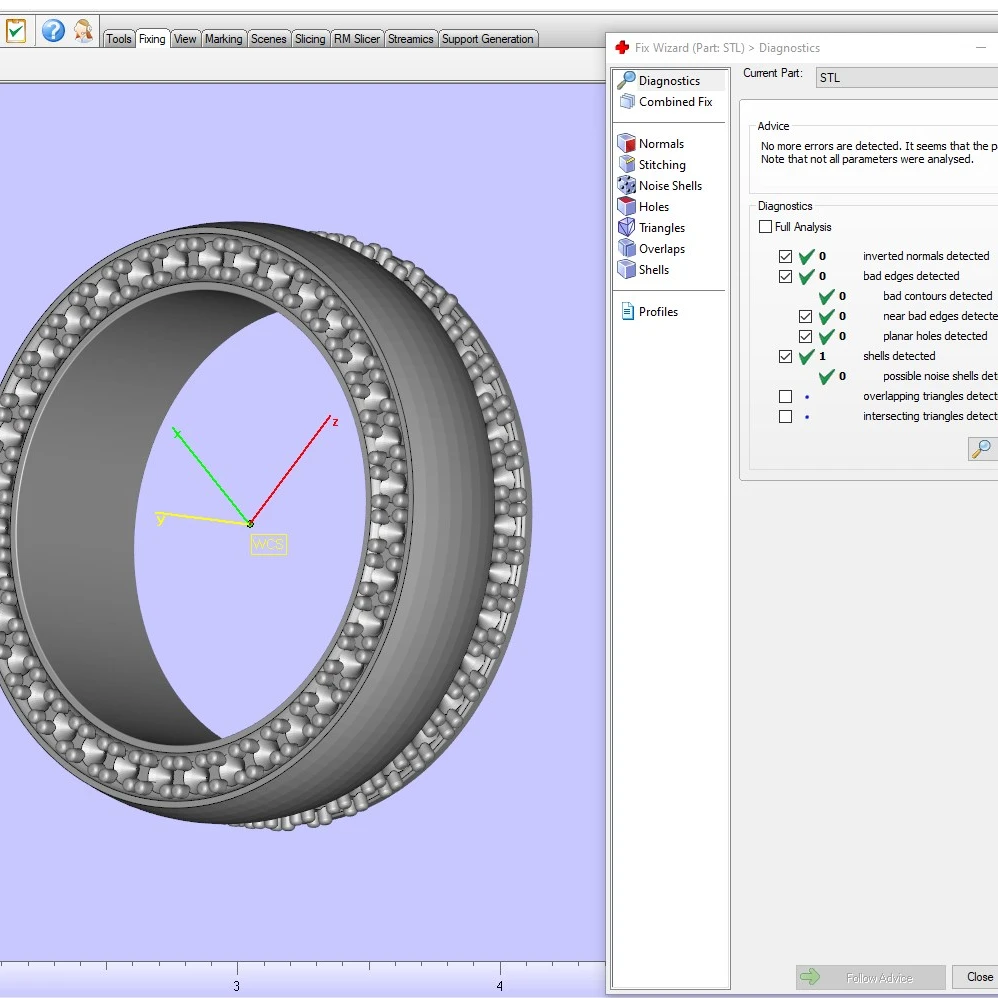This screenshot has width=998, height=998.
Task: Open the Holes fixing page
Action: (654, 206)
